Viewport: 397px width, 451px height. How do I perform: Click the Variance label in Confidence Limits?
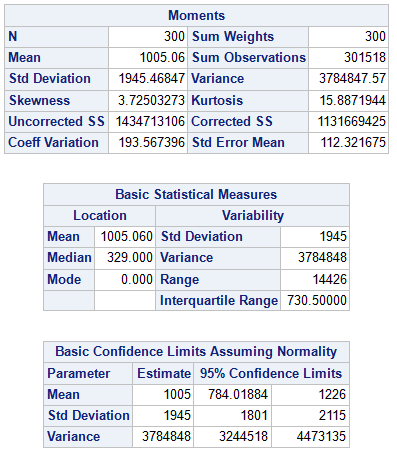[x=74, y=436]
